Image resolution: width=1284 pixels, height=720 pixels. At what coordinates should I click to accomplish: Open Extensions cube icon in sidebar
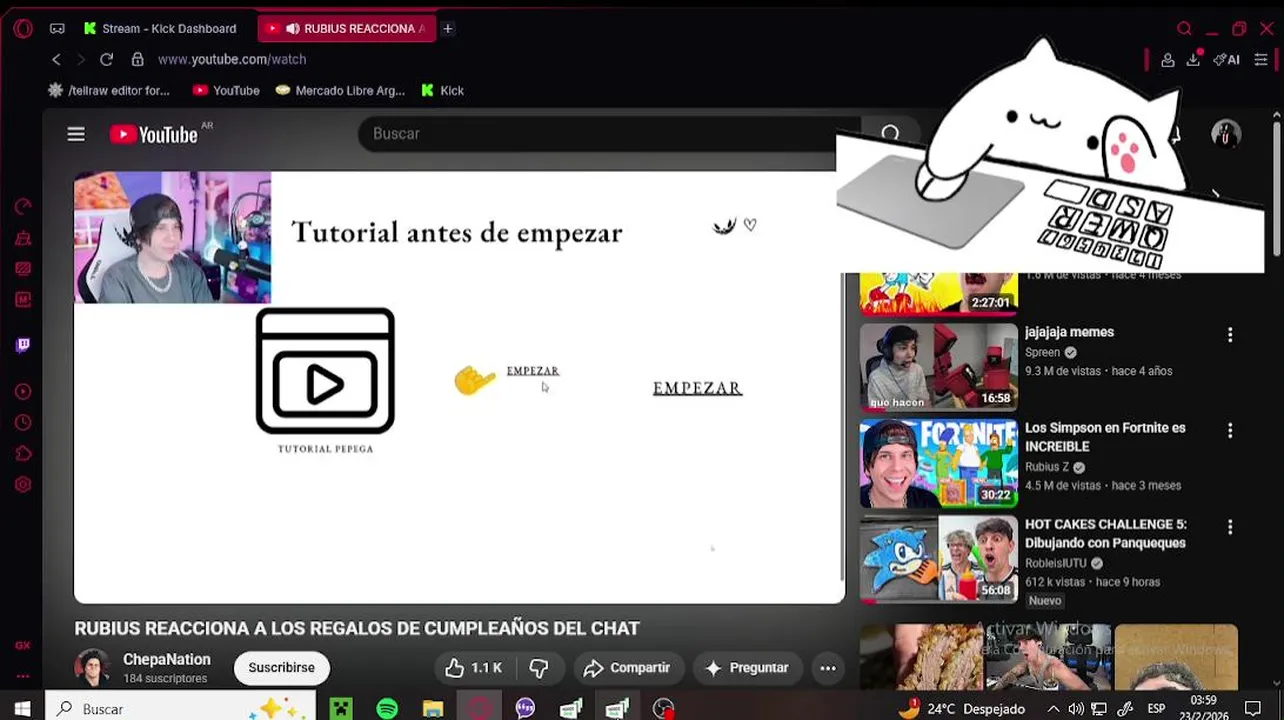coord(23,454)
